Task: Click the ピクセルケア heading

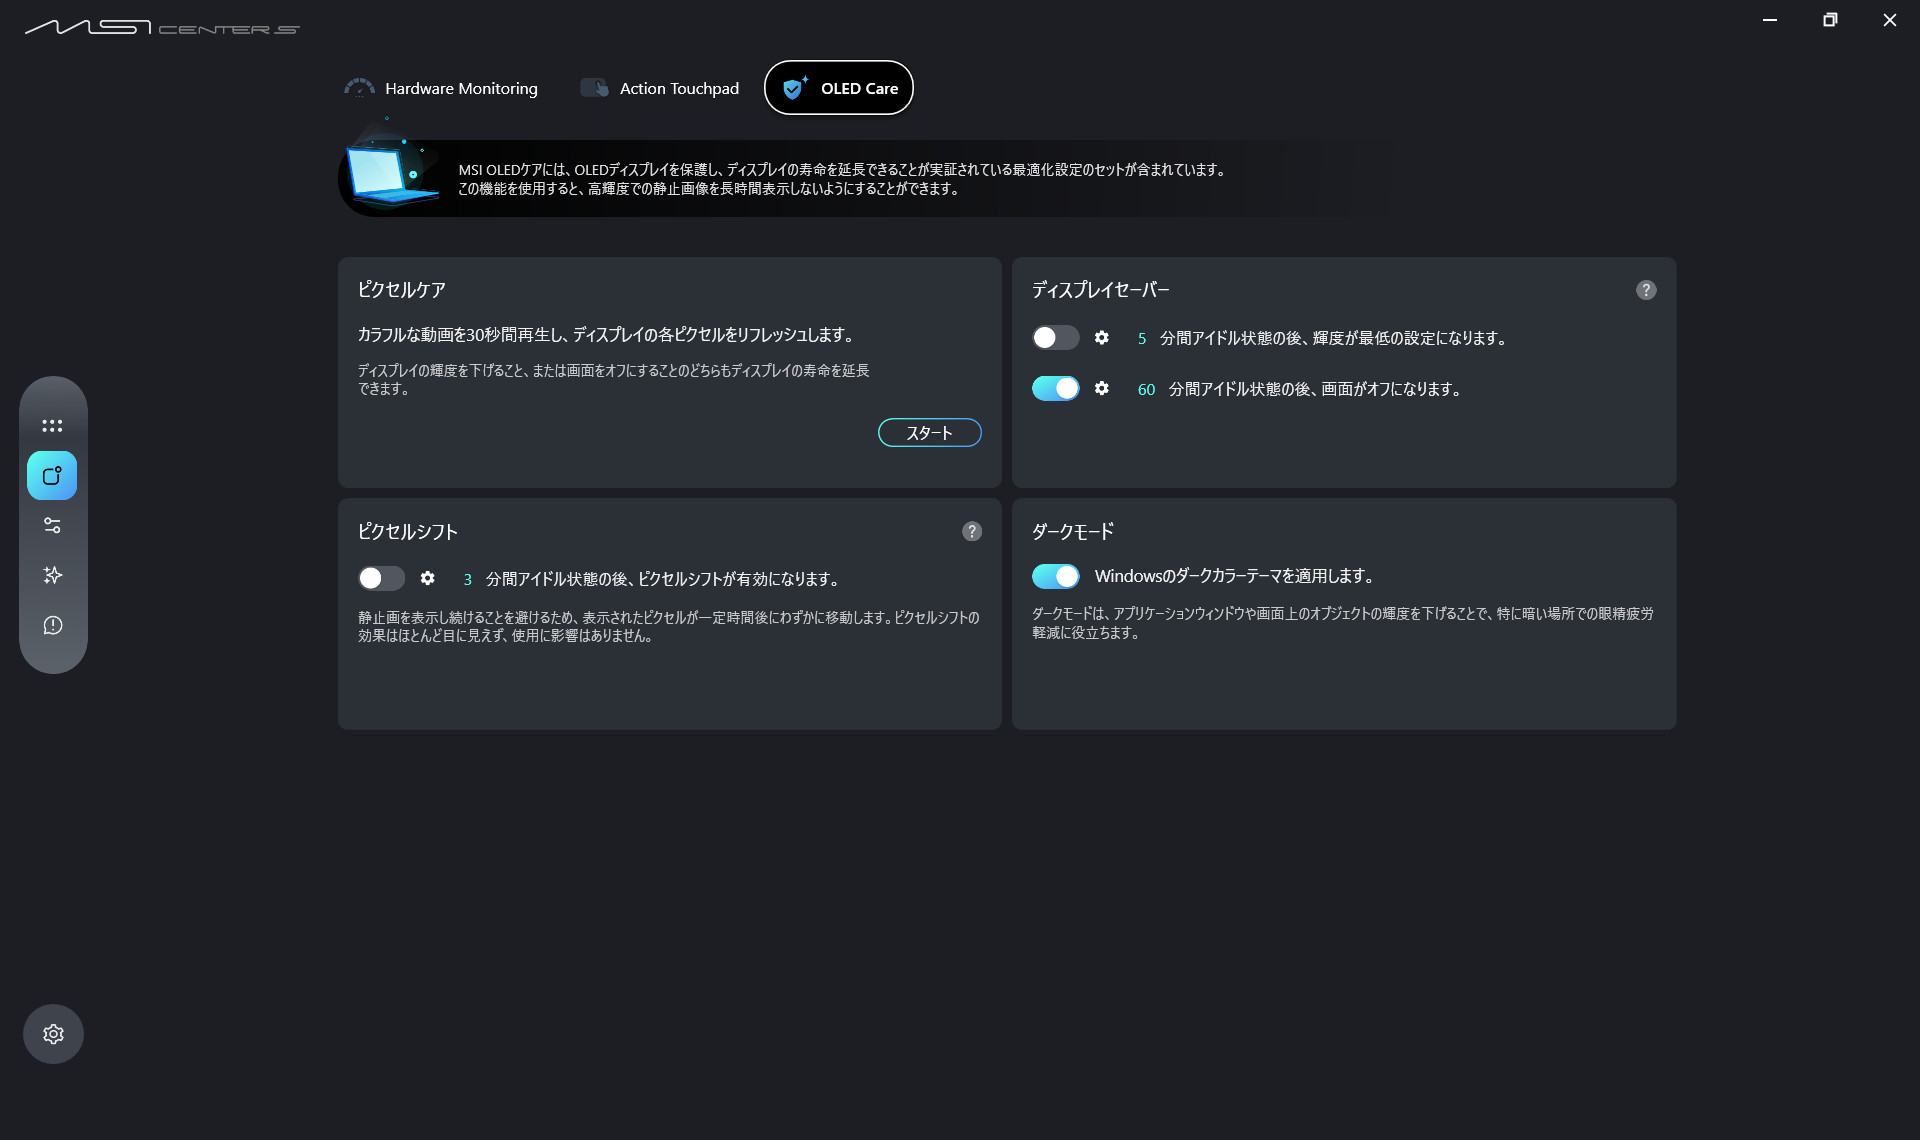Action: [402, 290]
